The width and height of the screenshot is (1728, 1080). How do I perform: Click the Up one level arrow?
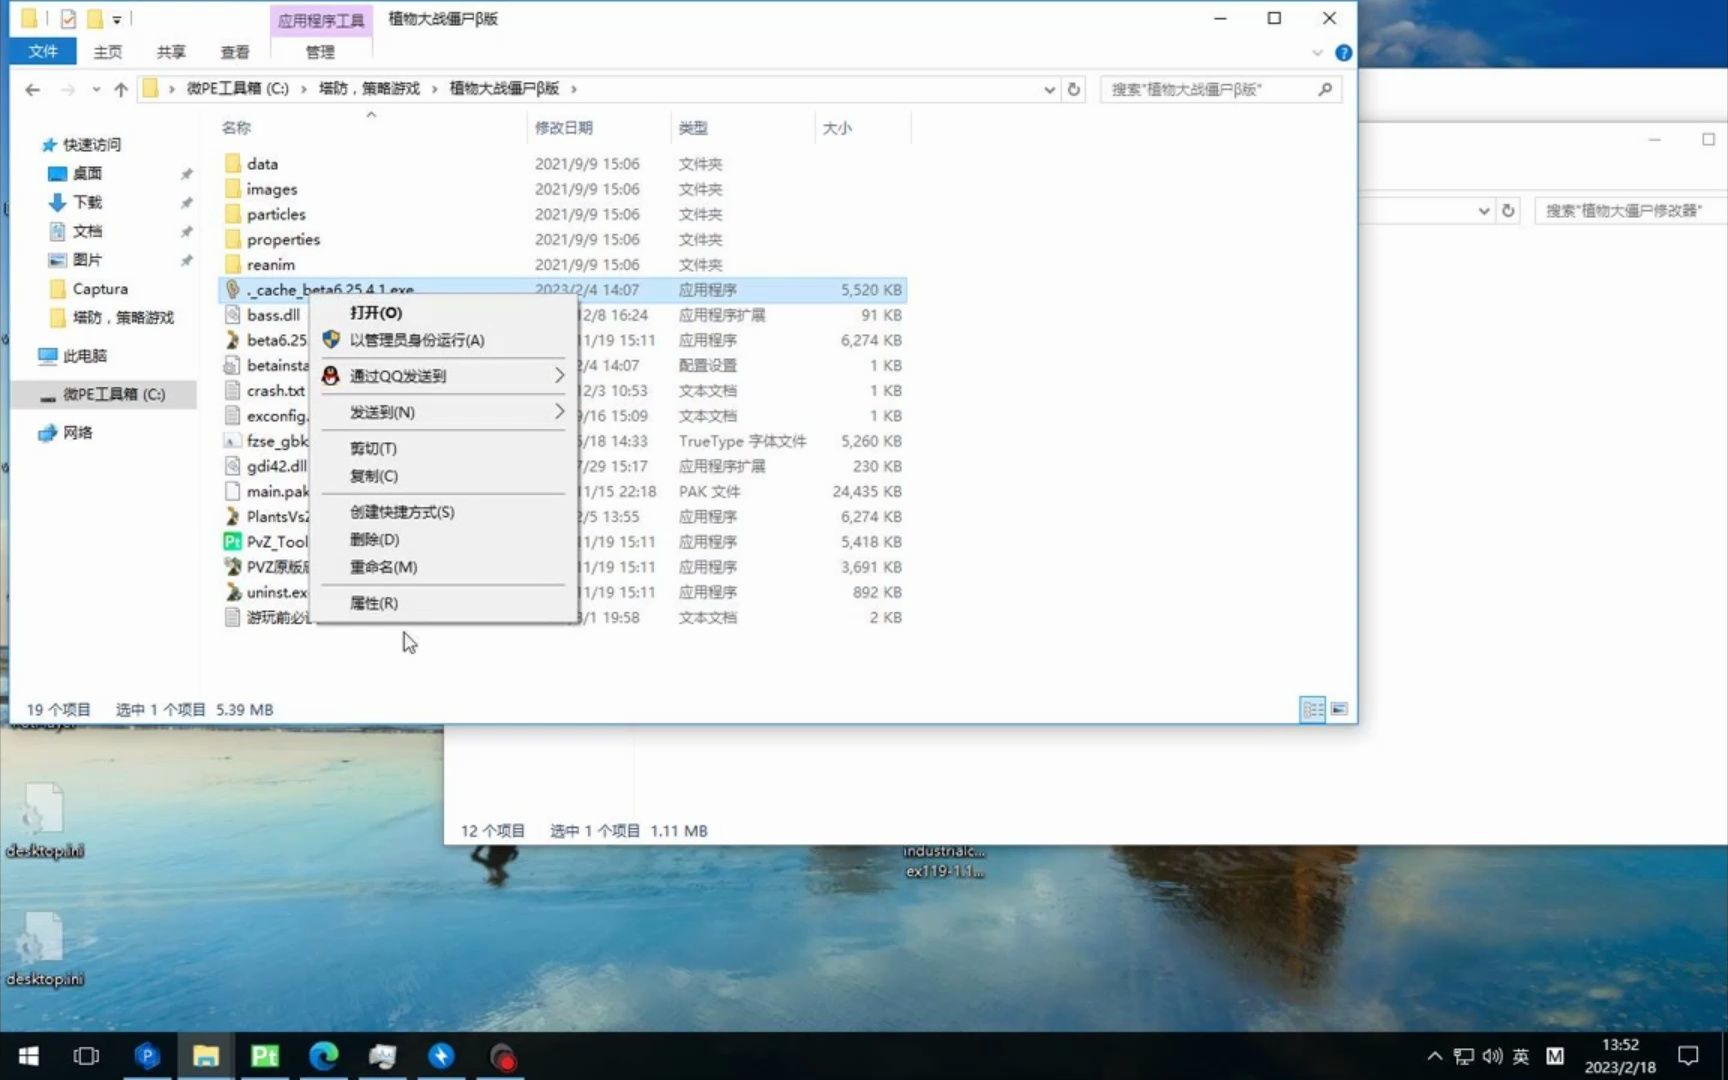click(x=121, y=89)
